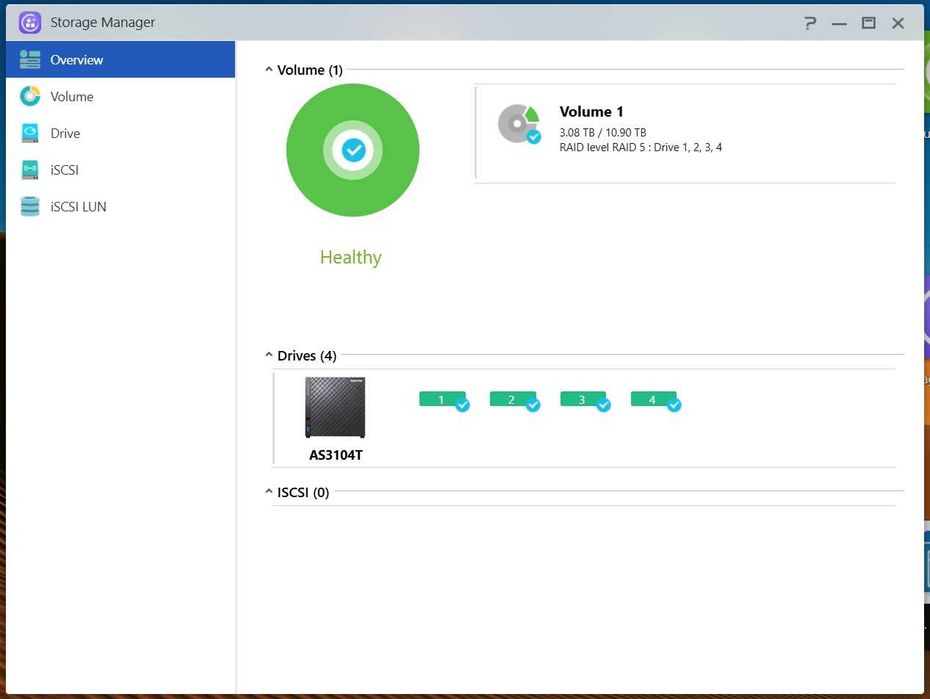
Task: Open the Drive section in sidebar
Action: click(x=120, y=133)
